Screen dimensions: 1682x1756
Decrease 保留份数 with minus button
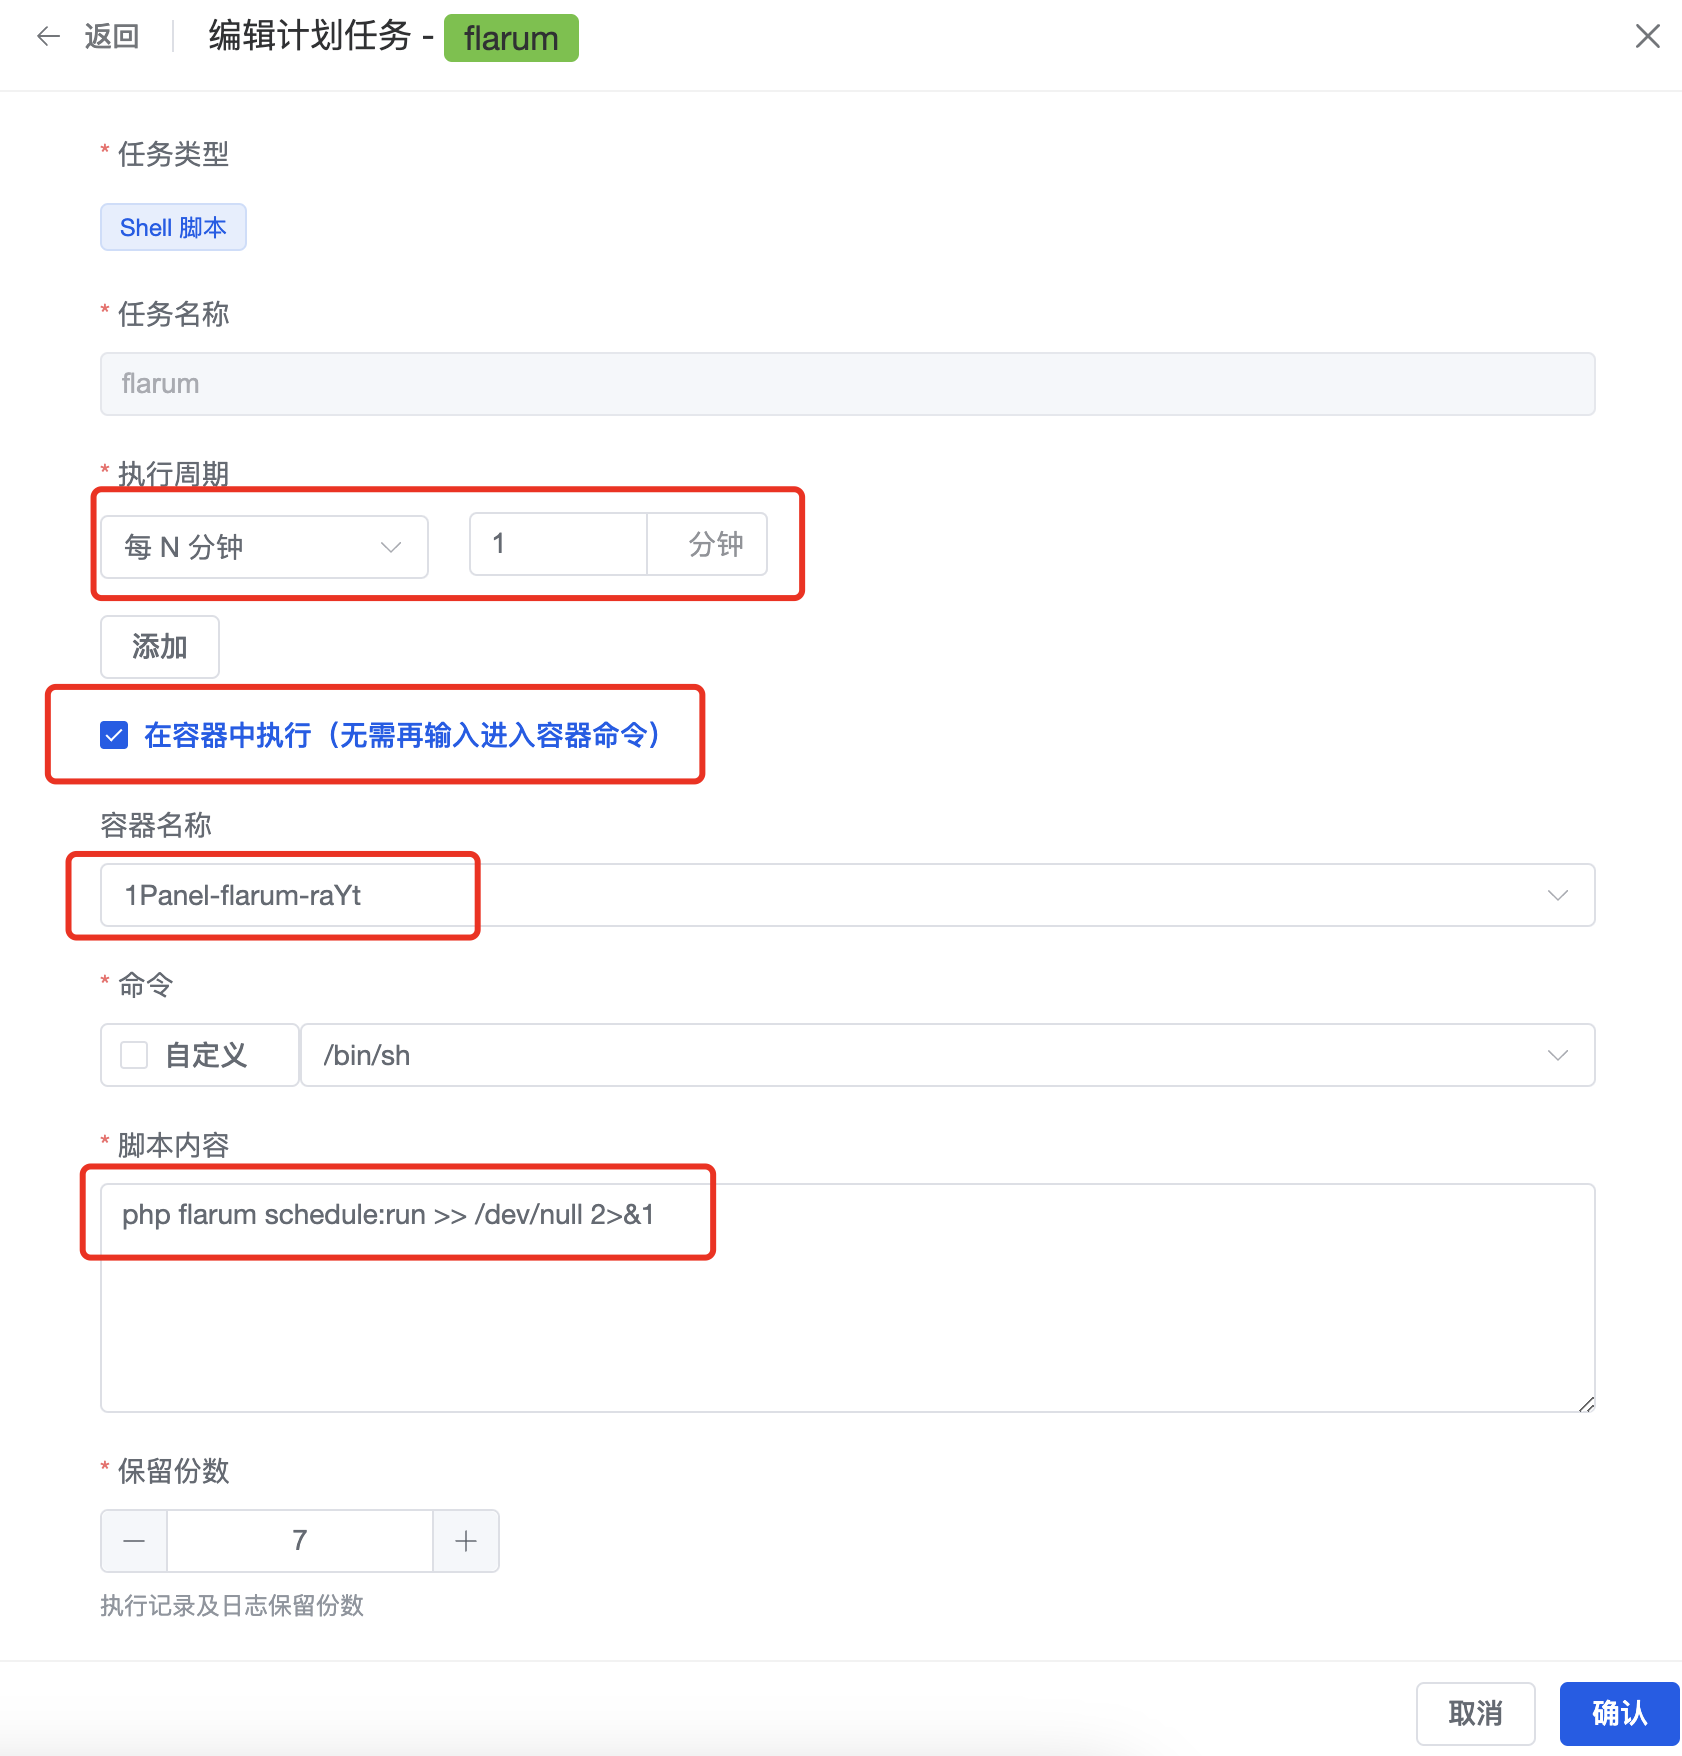click(134, 1541)
